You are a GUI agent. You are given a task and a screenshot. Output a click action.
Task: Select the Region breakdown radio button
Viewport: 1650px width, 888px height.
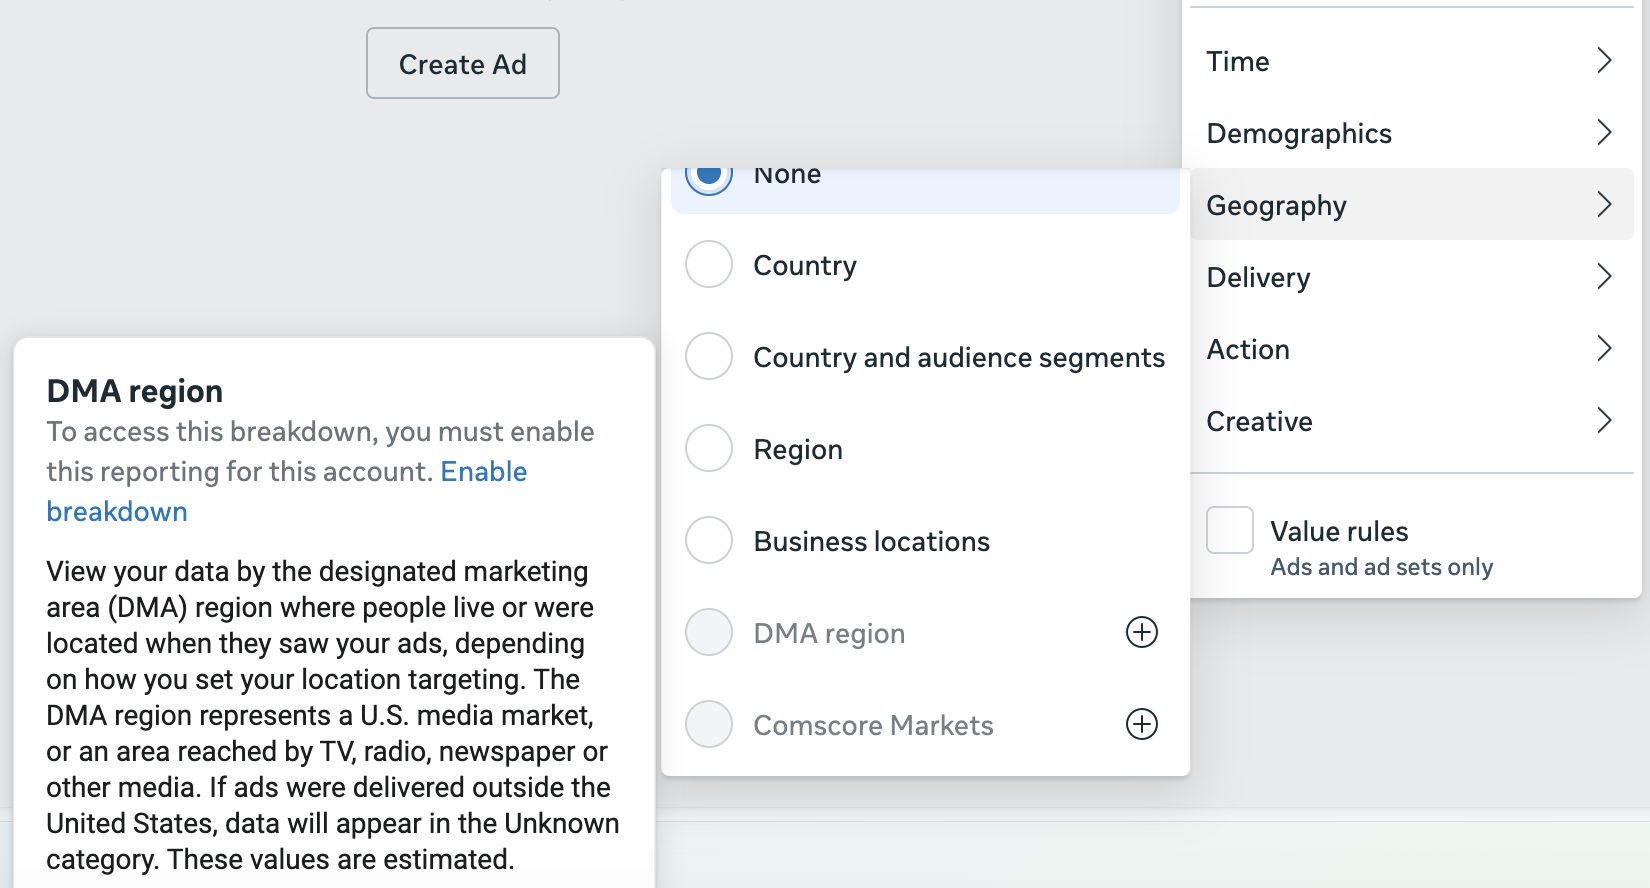pyautogui.click(x=709, y=449)
